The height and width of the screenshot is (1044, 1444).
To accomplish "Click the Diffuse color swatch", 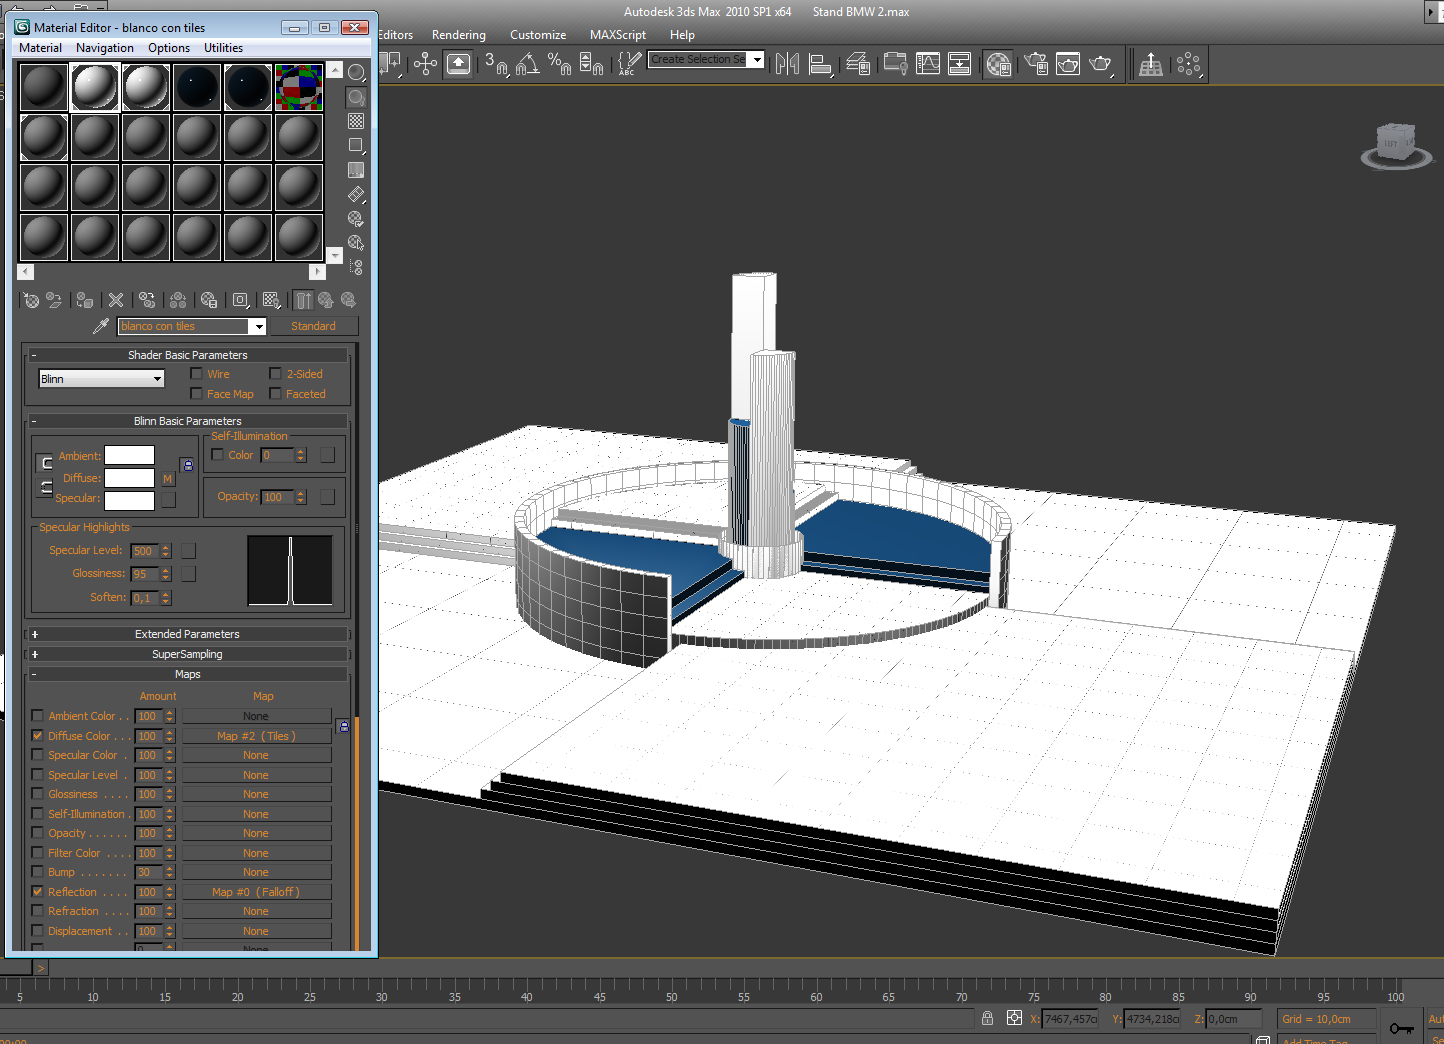I will pos(130,478).
